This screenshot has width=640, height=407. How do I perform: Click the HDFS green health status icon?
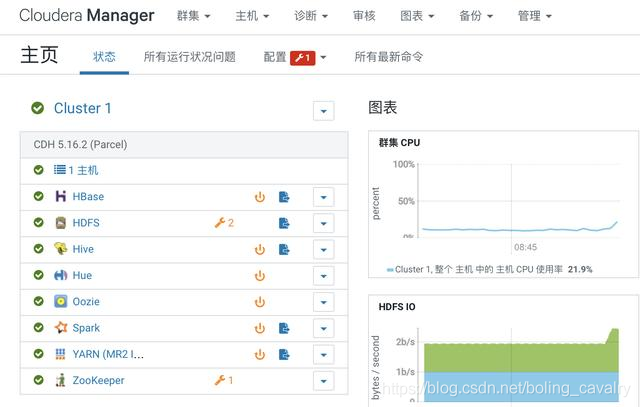(x=38, y=222)
